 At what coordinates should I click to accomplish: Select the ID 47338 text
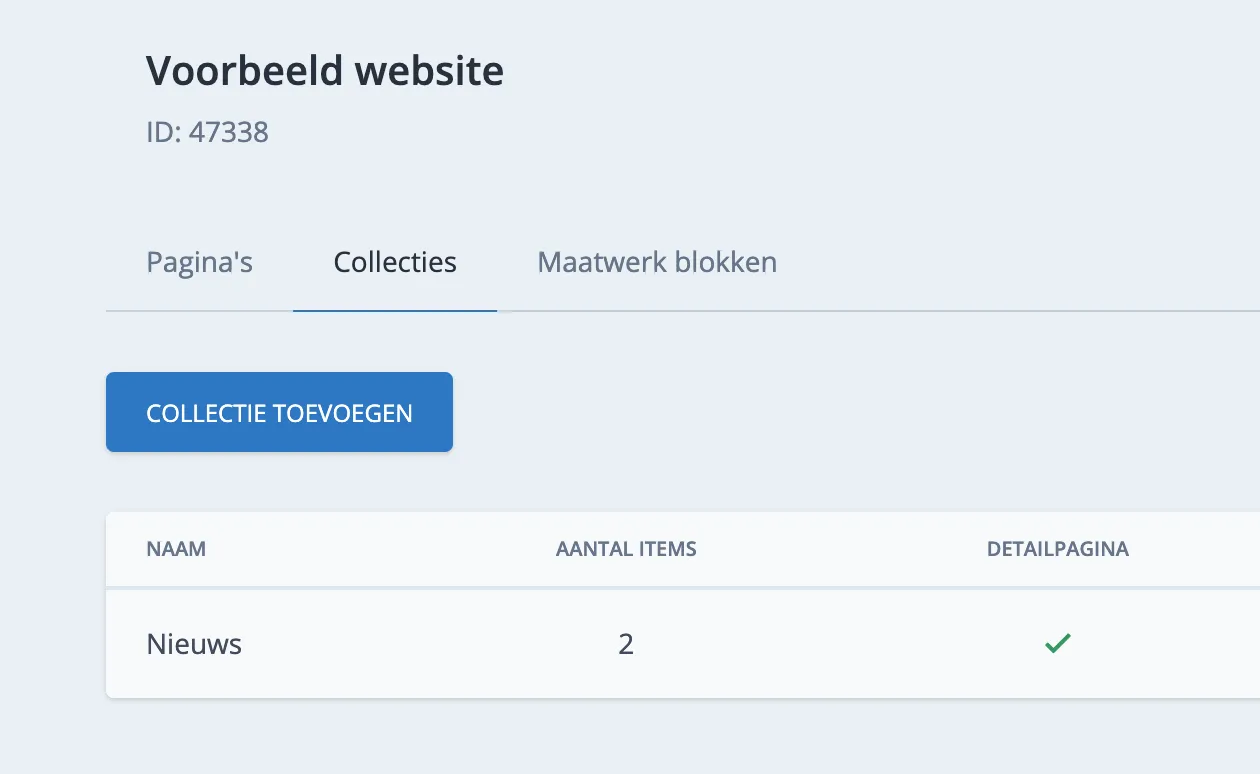208,131
